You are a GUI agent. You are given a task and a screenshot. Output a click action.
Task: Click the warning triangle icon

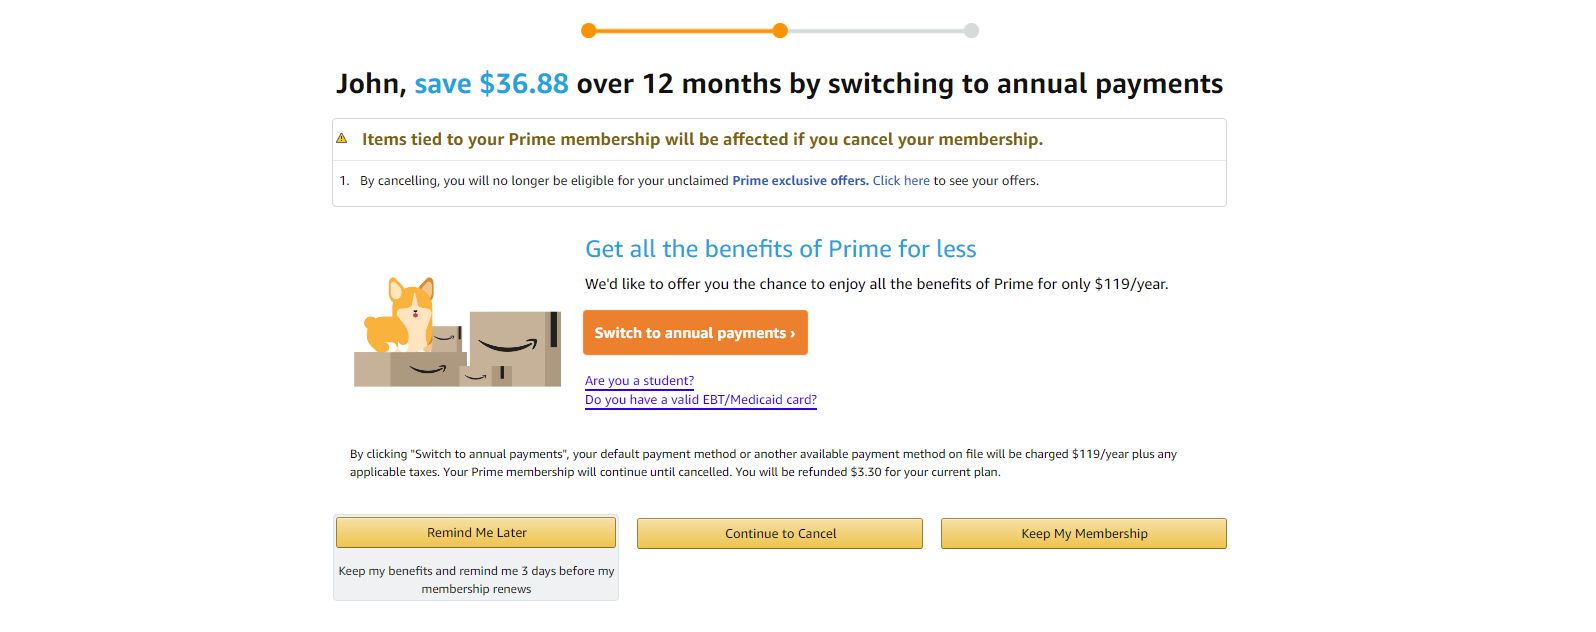342,138
